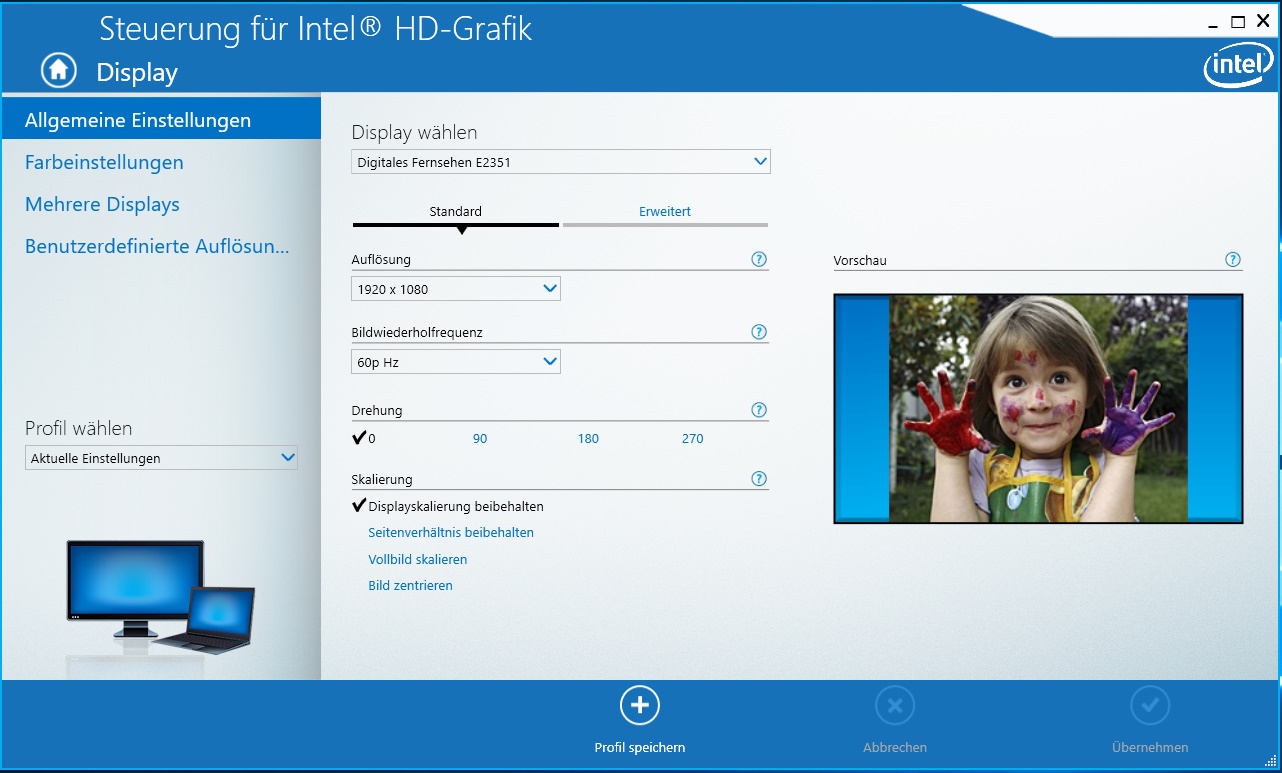The image size is (1282, 773).
Task: Select Seitenverhältnis beibehalten scaling
Action: click(451, 532)
